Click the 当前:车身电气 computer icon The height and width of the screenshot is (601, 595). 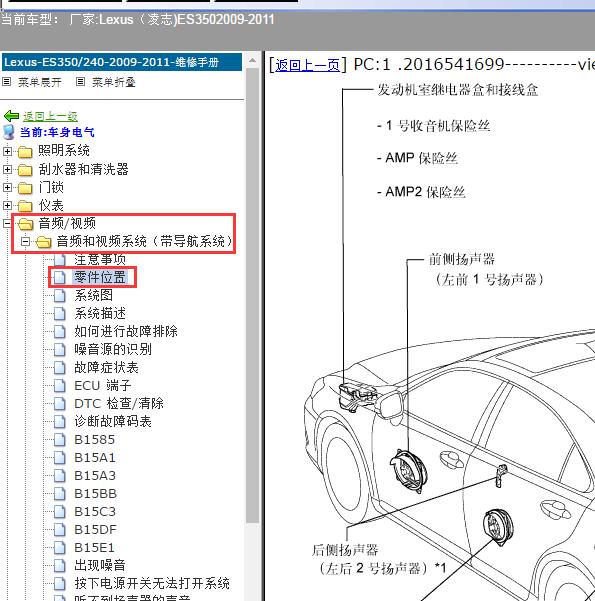click(x=9, y=132)
